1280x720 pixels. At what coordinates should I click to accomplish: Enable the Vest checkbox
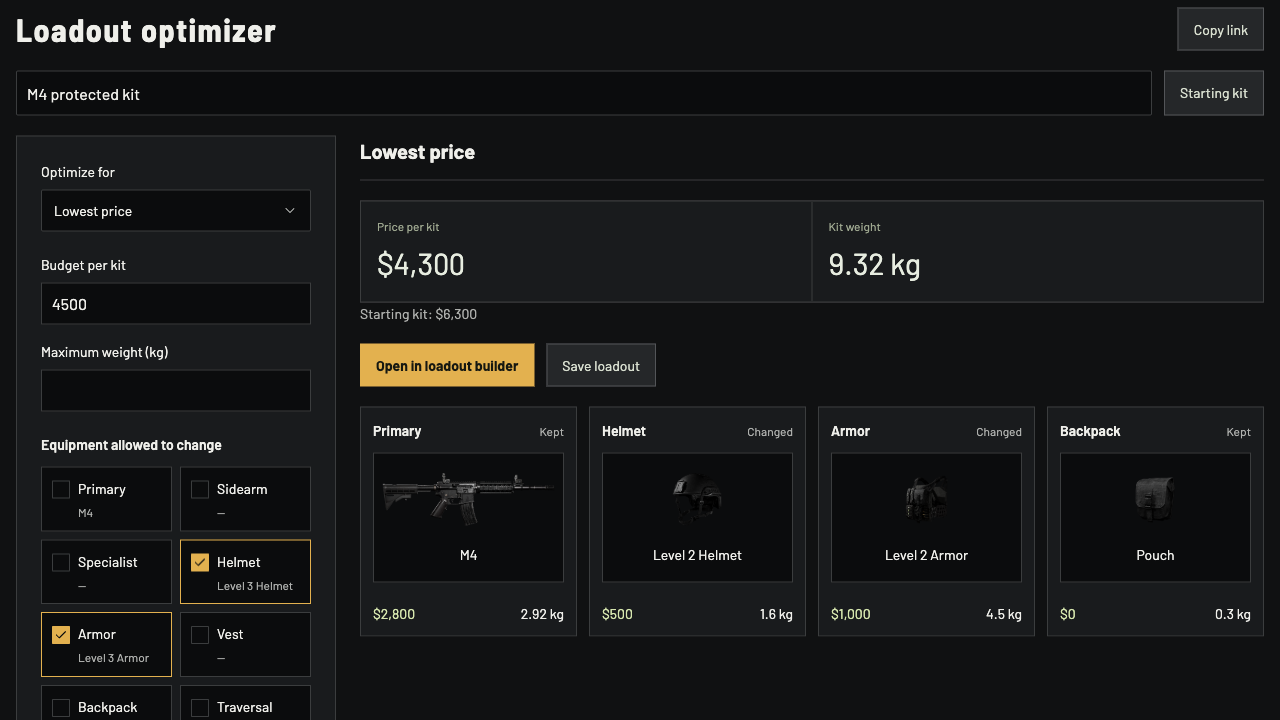point(200,635)
